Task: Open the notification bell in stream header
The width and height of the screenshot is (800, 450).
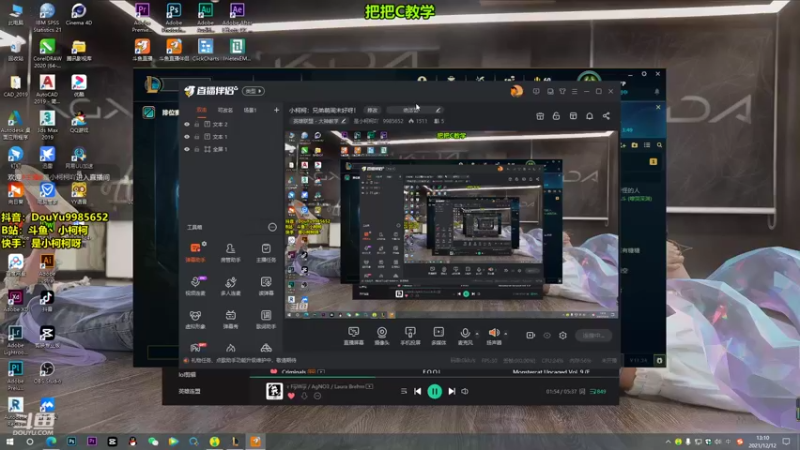Action: [589, 116]
